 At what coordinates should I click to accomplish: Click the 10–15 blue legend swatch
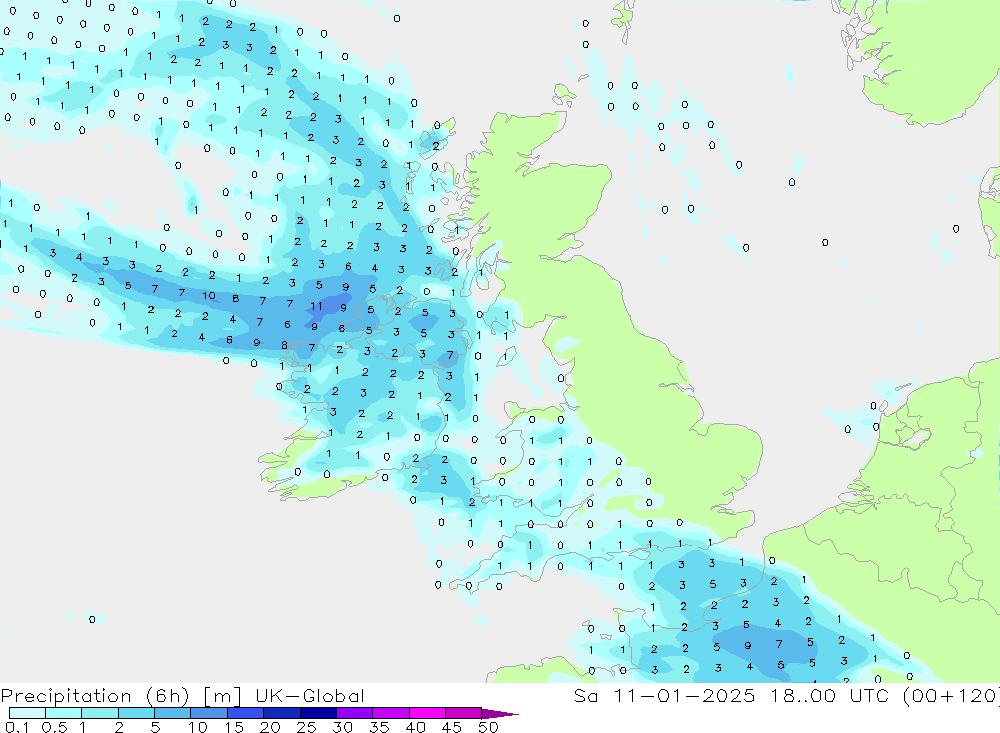[209, 713]
